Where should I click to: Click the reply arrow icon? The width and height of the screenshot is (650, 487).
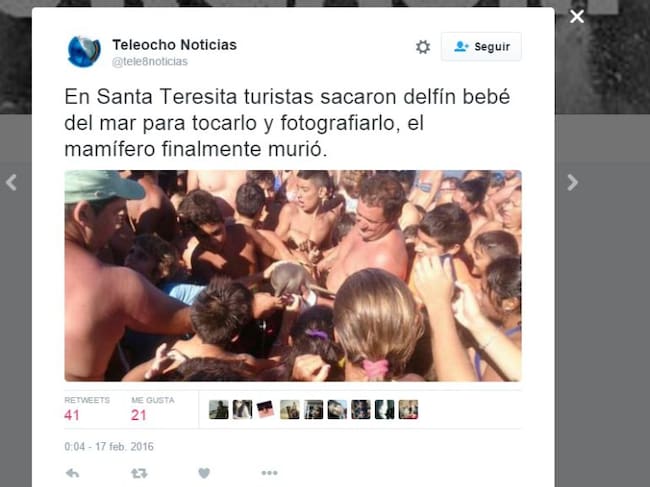73,473
